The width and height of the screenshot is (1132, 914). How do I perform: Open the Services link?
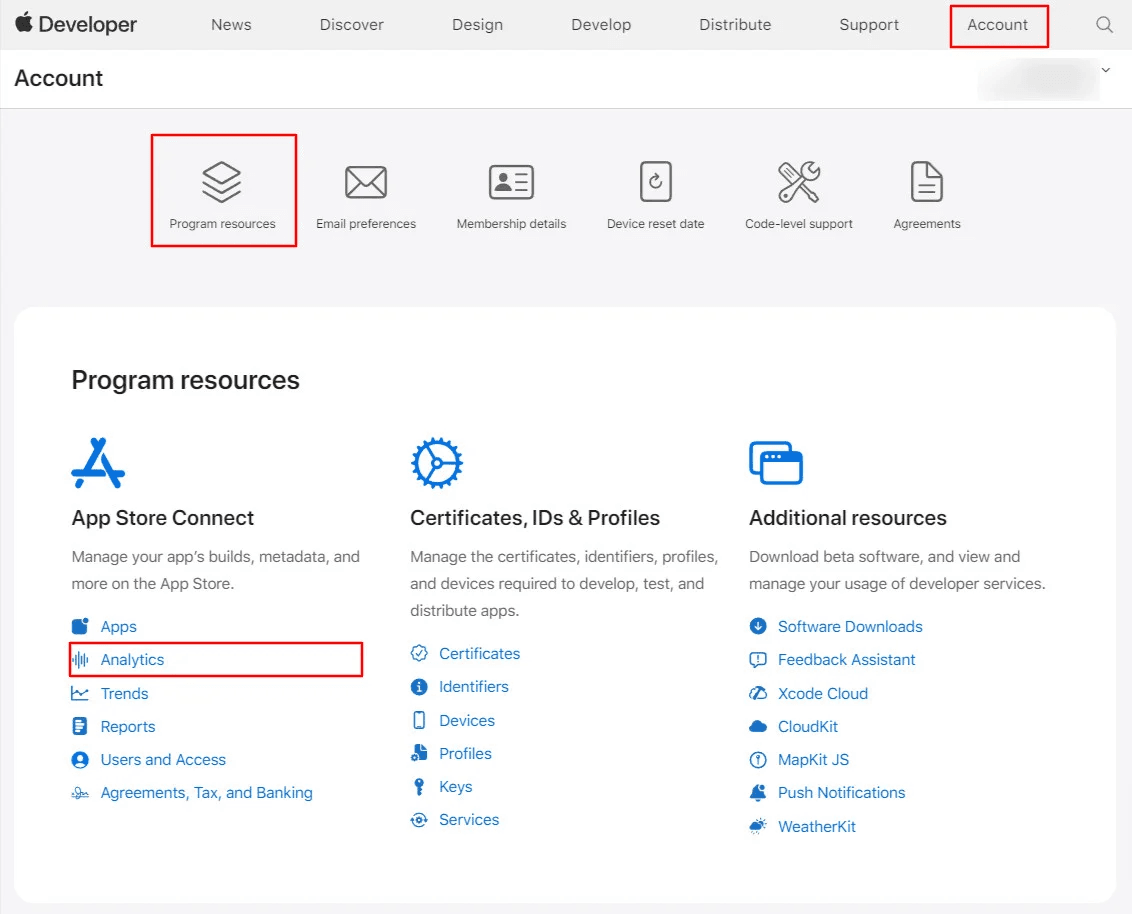coord(469,819)
